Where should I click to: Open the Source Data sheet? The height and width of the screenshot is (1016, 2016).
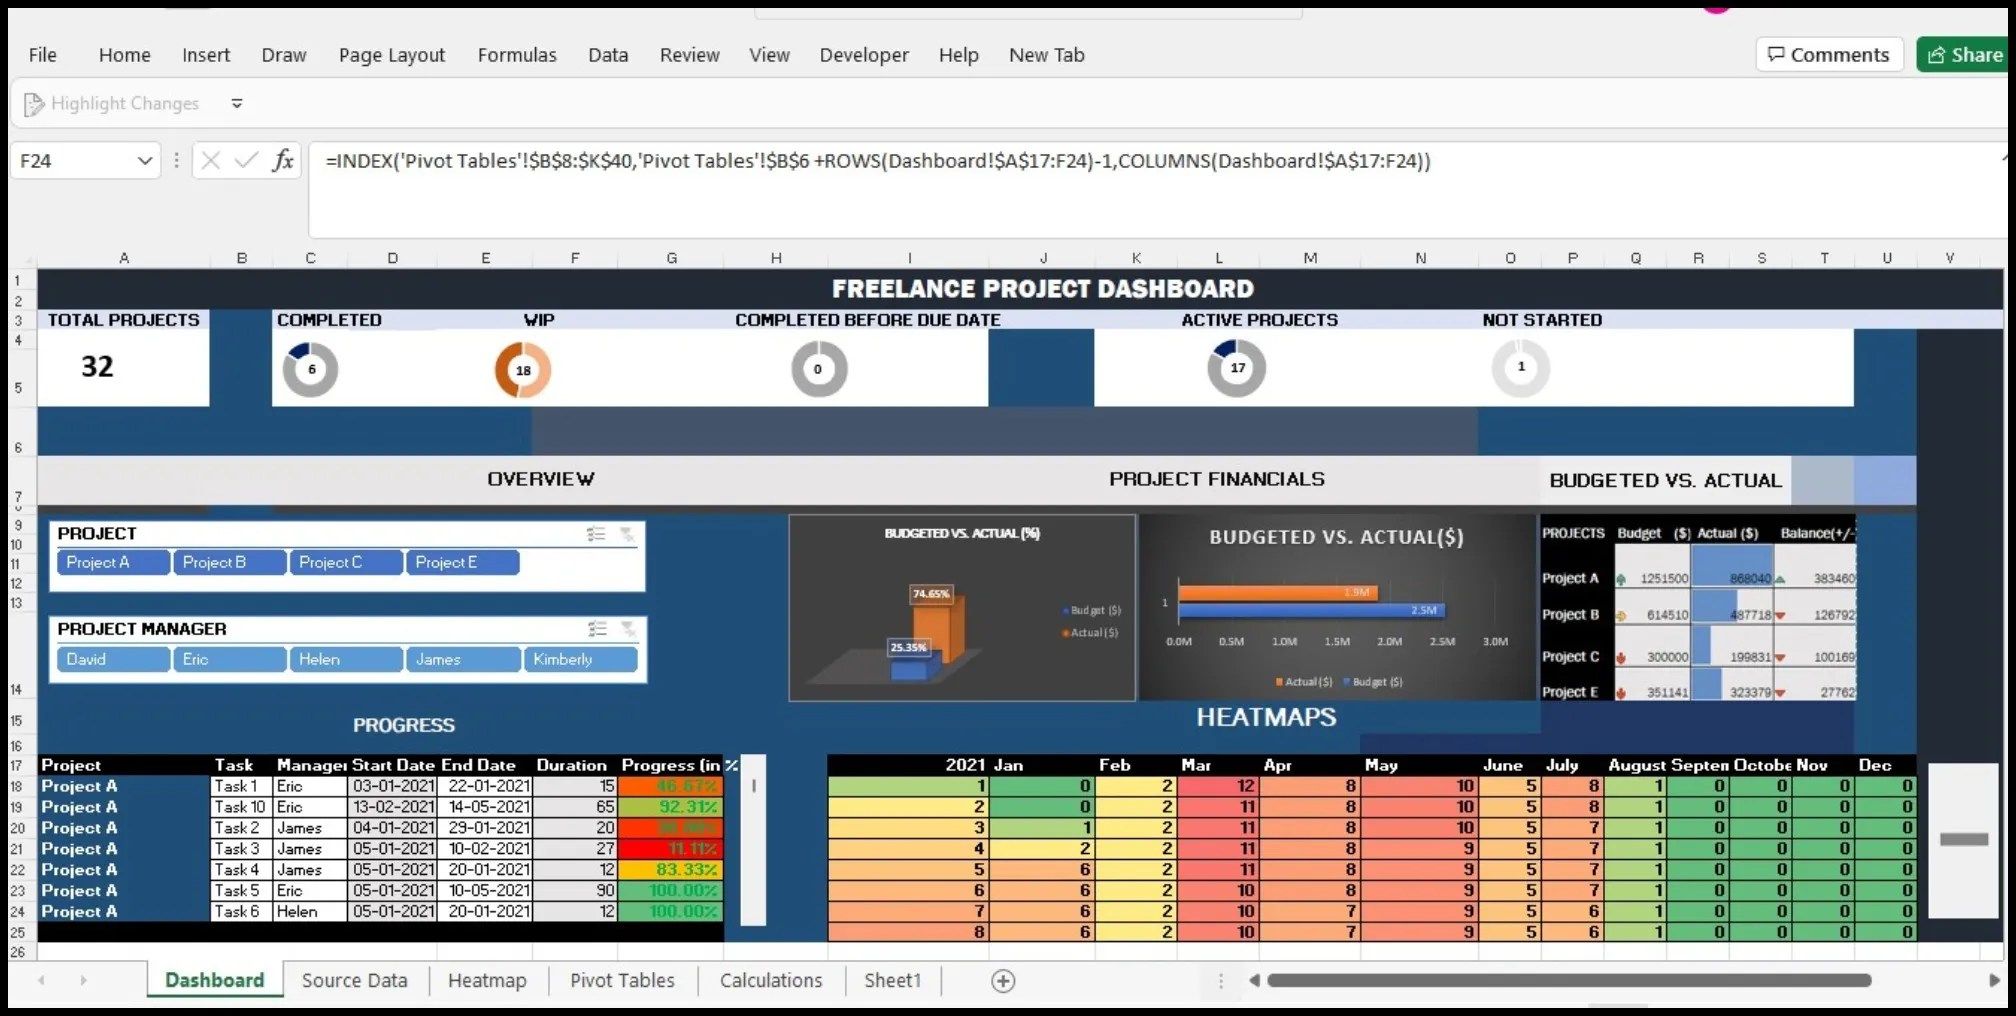coord(354,980)
